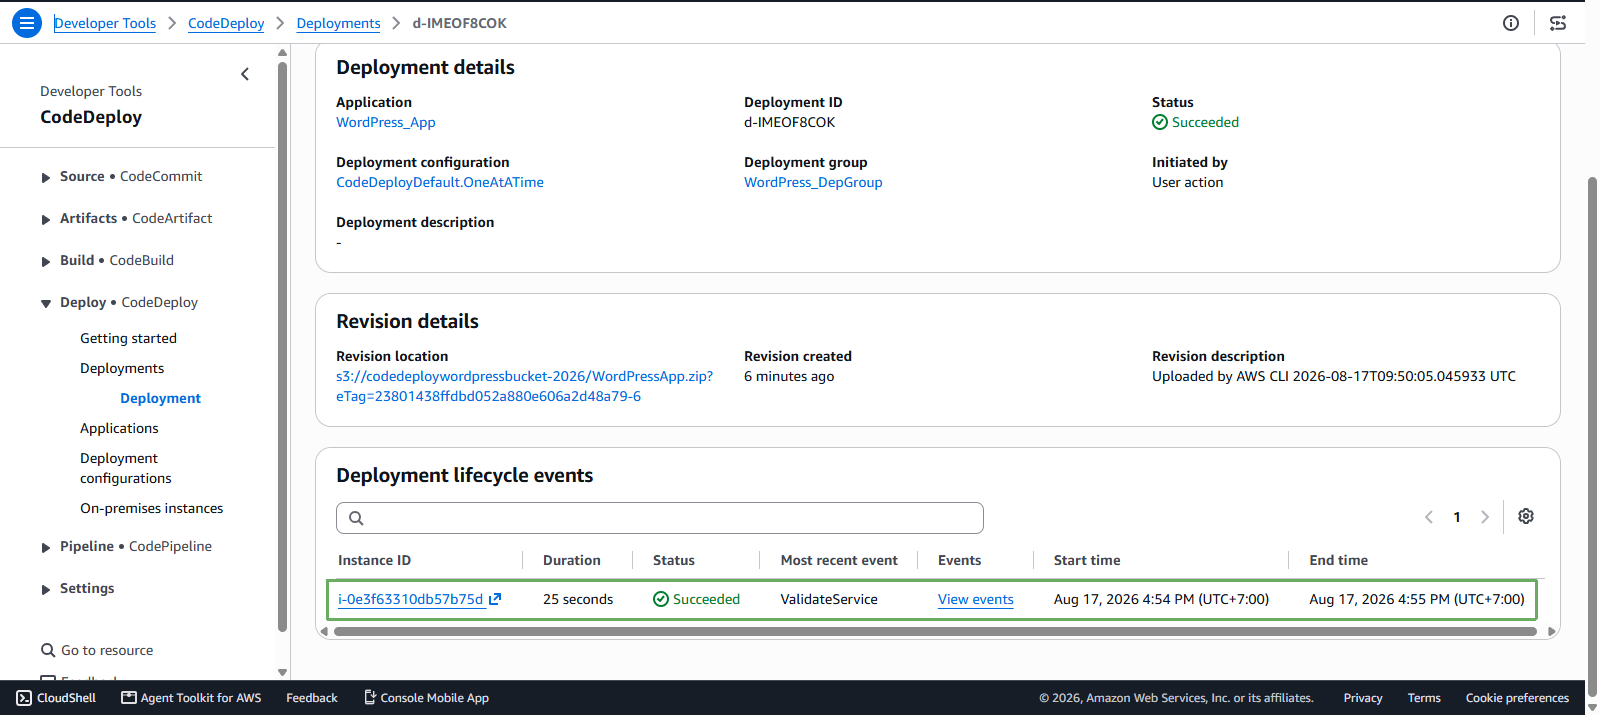This screenshot has height=715, width=1600.
Task: Collapse the Deploy CodeDeploy section
Action: (x=46, y=303)
